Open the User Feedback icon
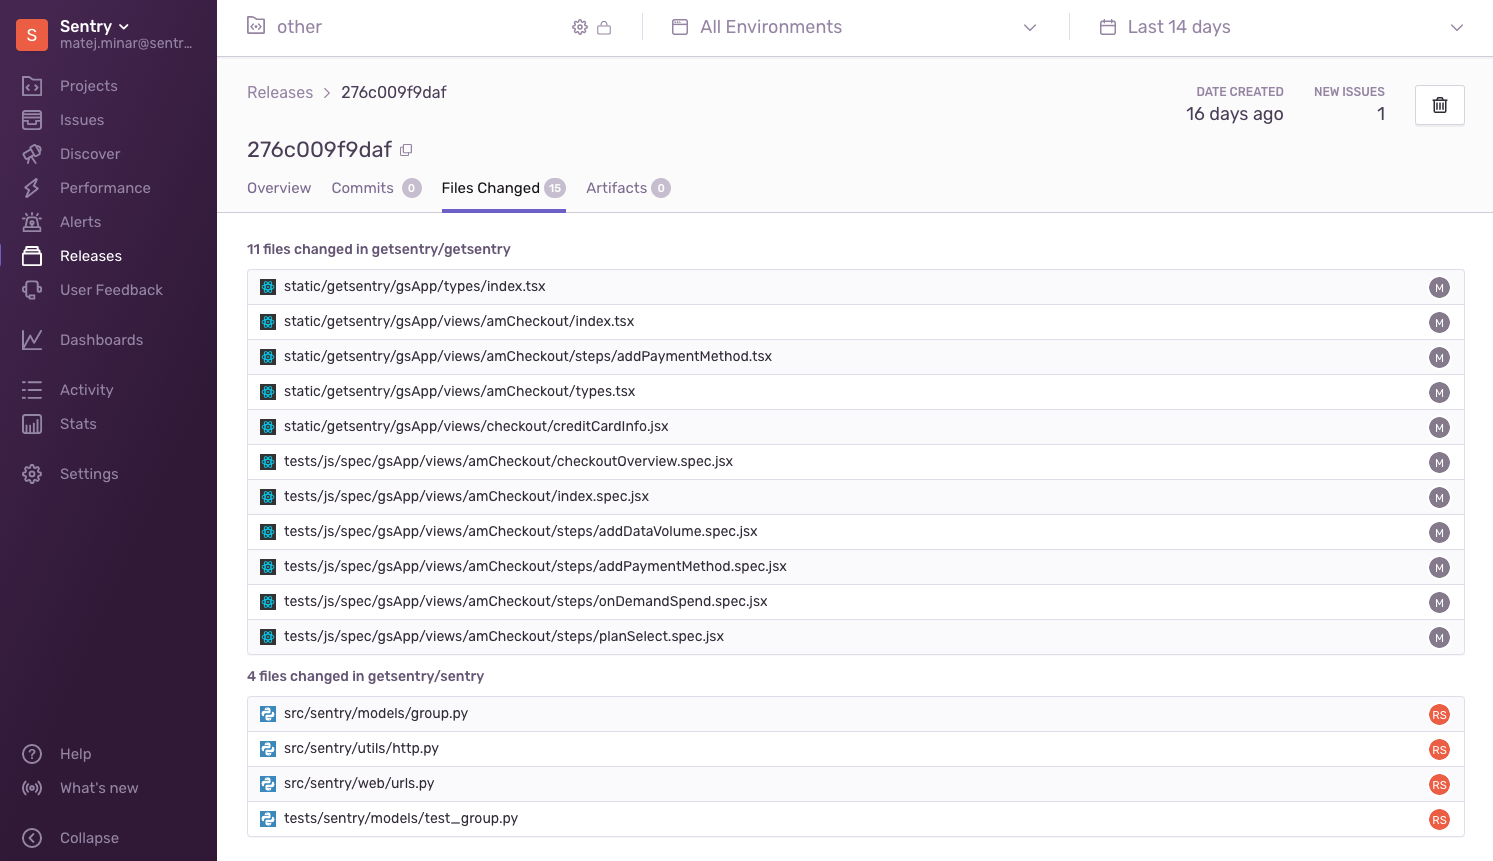This screenshot has width=1493, height=861. pyautogui.click(x=32, y=290)
